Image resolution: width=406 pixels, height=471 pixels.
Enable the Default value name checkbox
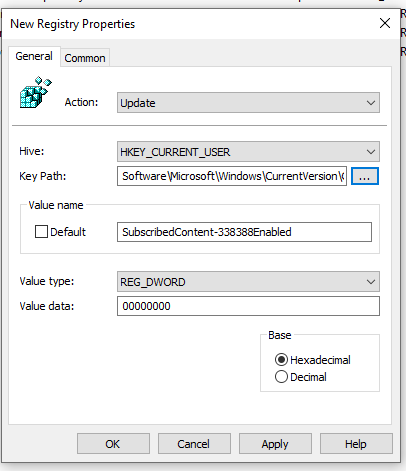coord(41,232)
